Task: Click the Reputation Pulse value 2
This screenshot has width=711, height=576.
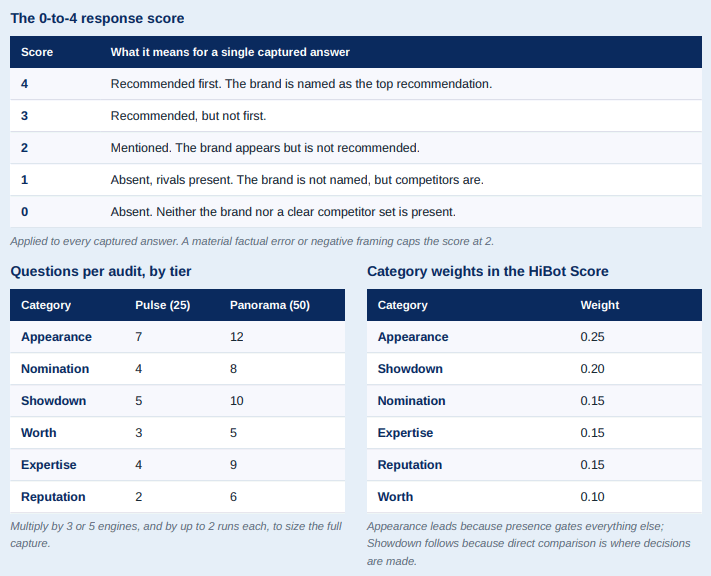Action: tap(138, 497)
